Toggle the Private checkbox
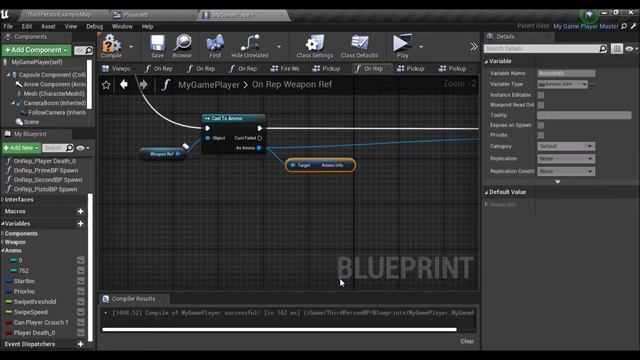Viewport: 640px width, 360px height. 541,135
